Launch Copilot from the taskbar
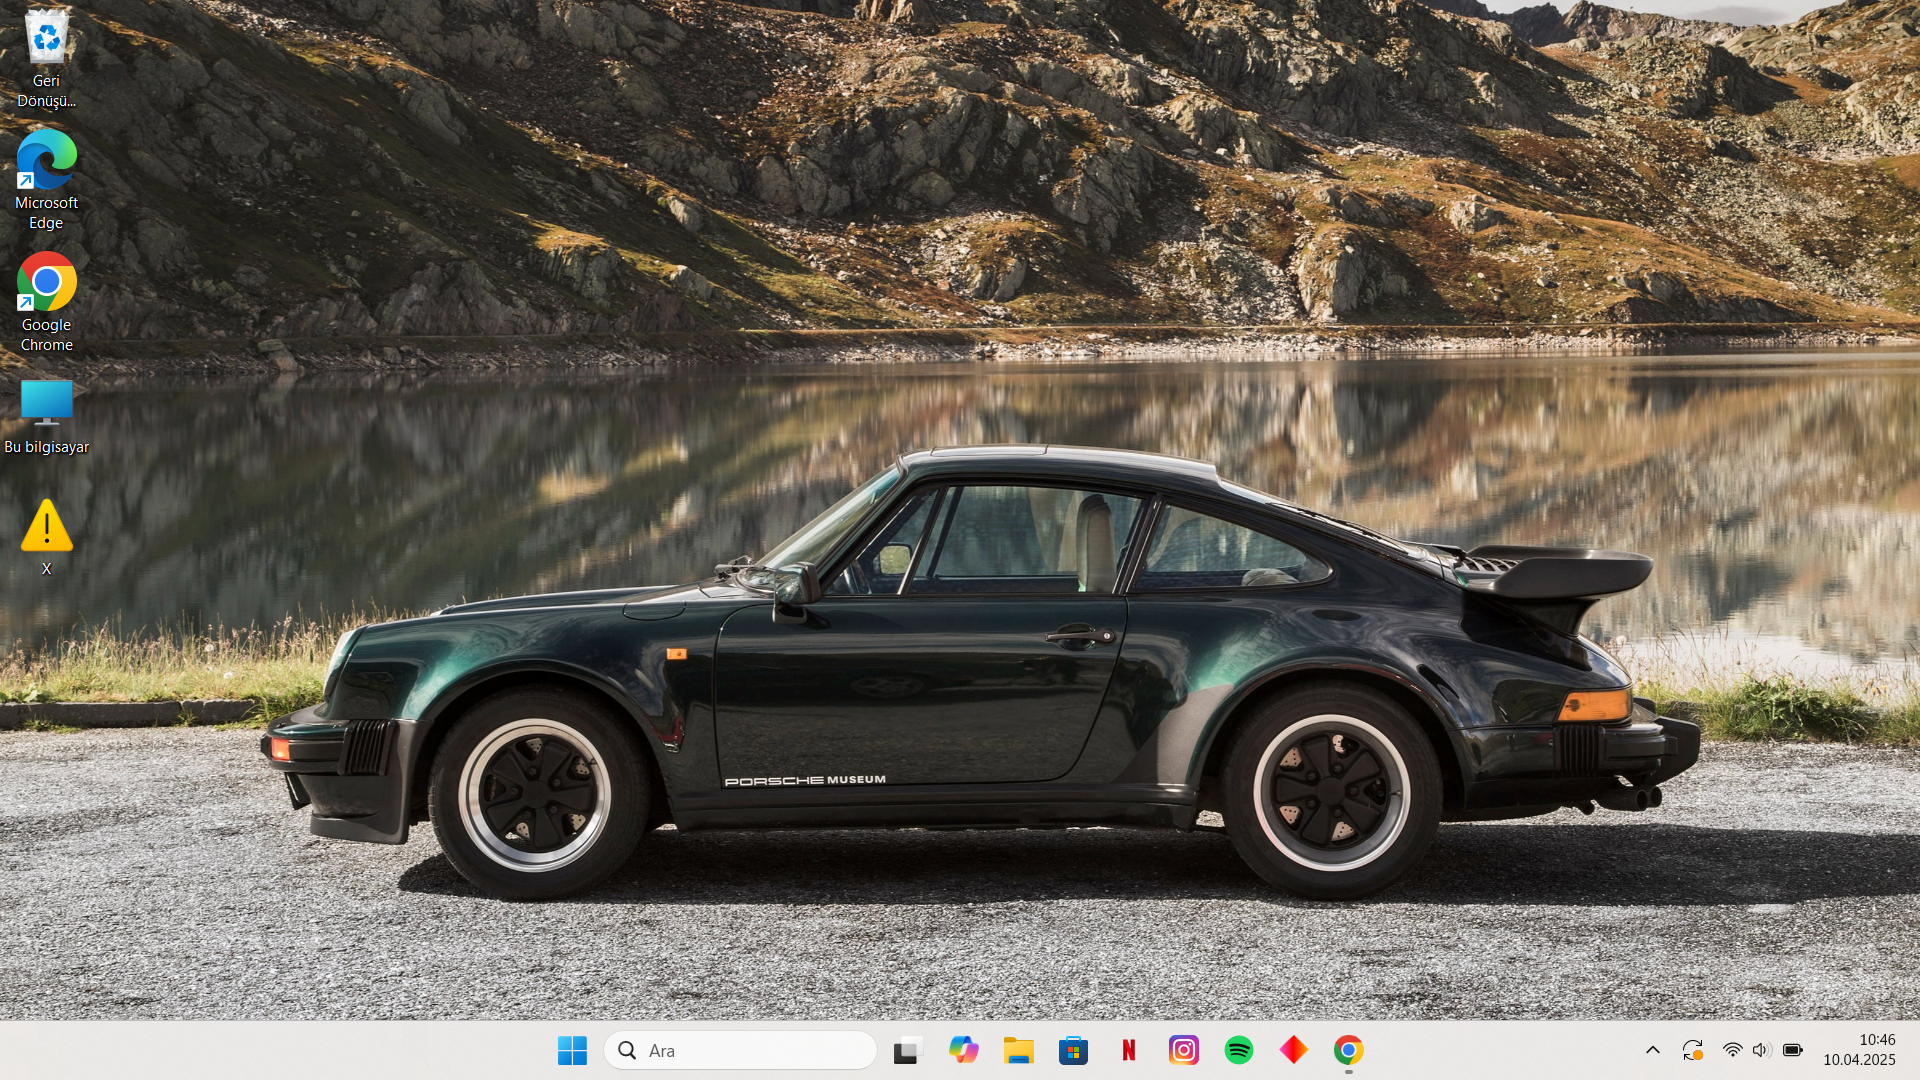Image resolution: width=1920 pixels, height=1080 pixels. click(x=963, y=1050)
